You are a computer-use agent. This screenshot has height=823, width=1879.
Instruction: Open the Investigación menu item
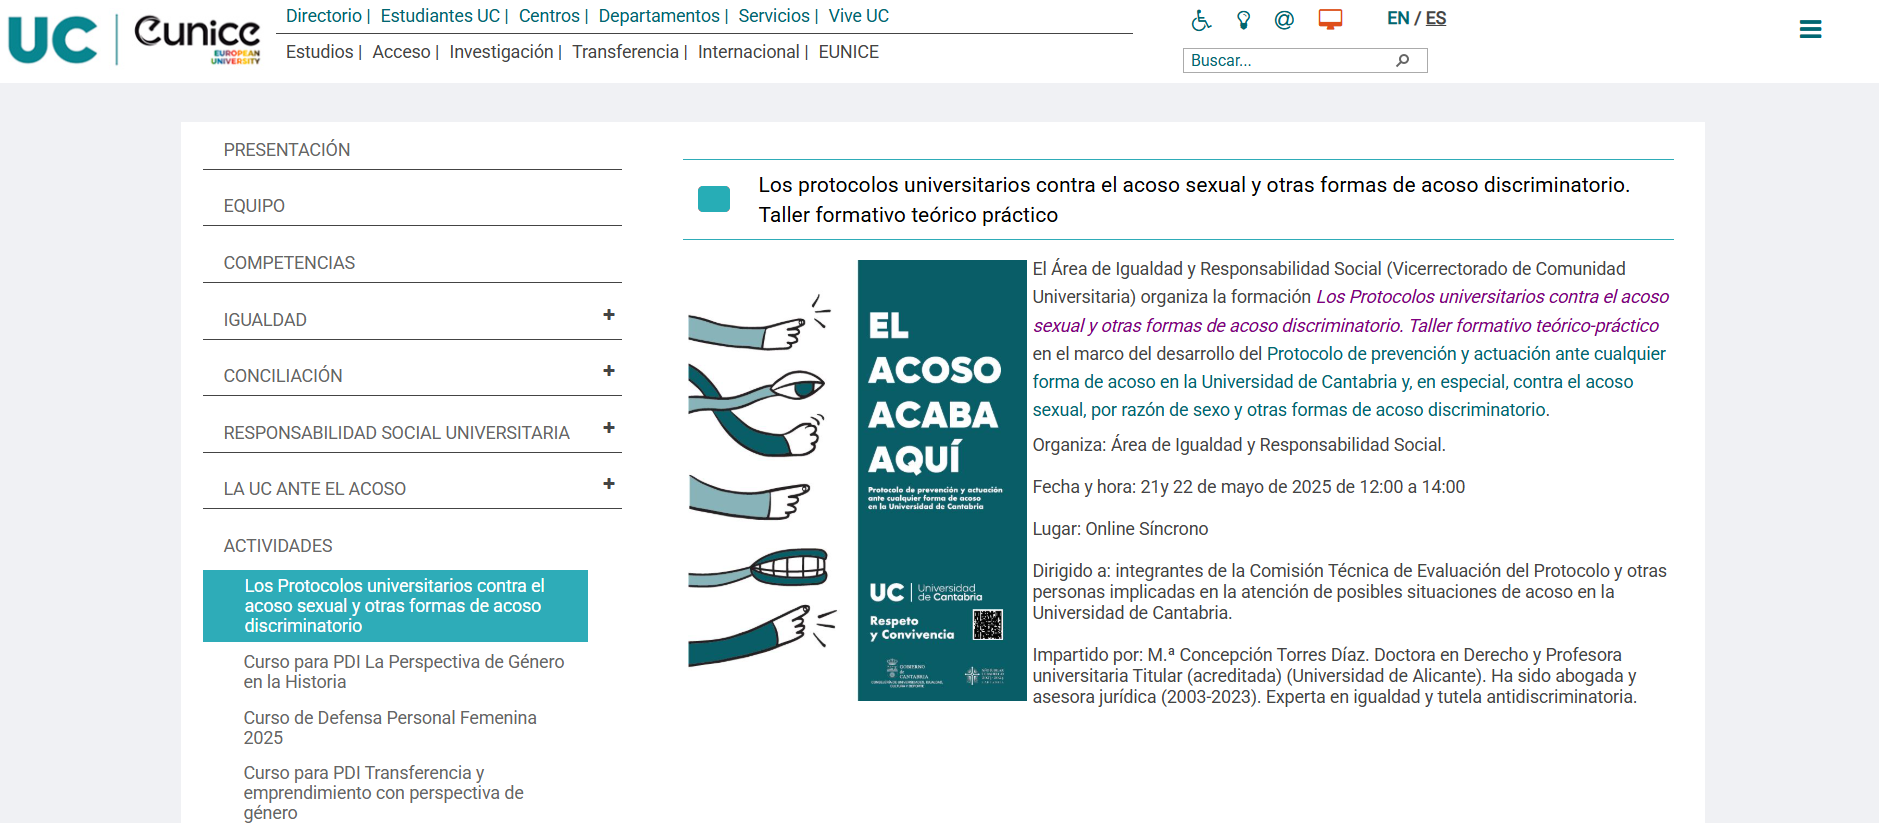(501, 52)
